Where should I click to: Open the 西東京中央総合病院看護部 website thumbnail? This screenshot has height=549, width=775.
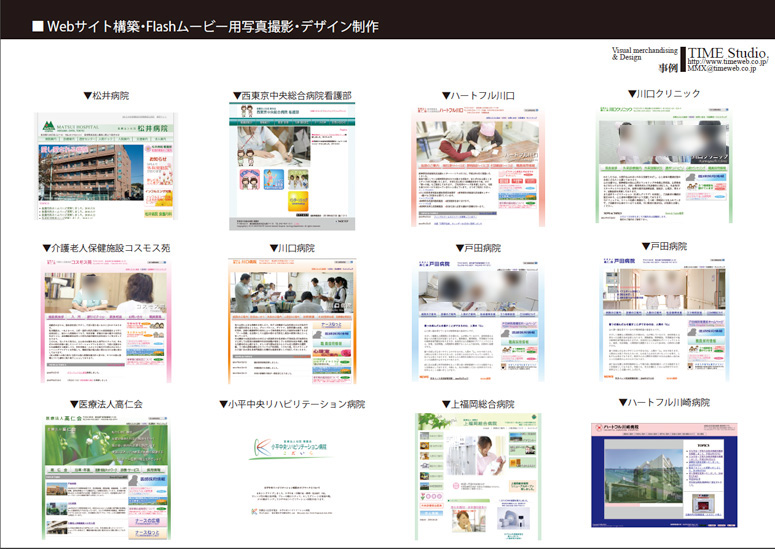pos(292,166)
